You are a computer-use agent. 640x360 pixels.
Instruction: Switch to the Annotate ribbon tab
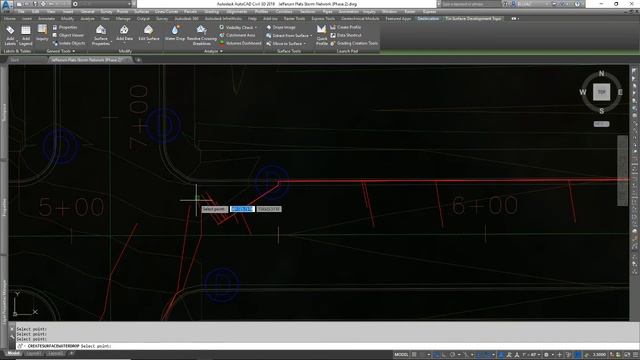pyautogui.click(x=47, y=19)
